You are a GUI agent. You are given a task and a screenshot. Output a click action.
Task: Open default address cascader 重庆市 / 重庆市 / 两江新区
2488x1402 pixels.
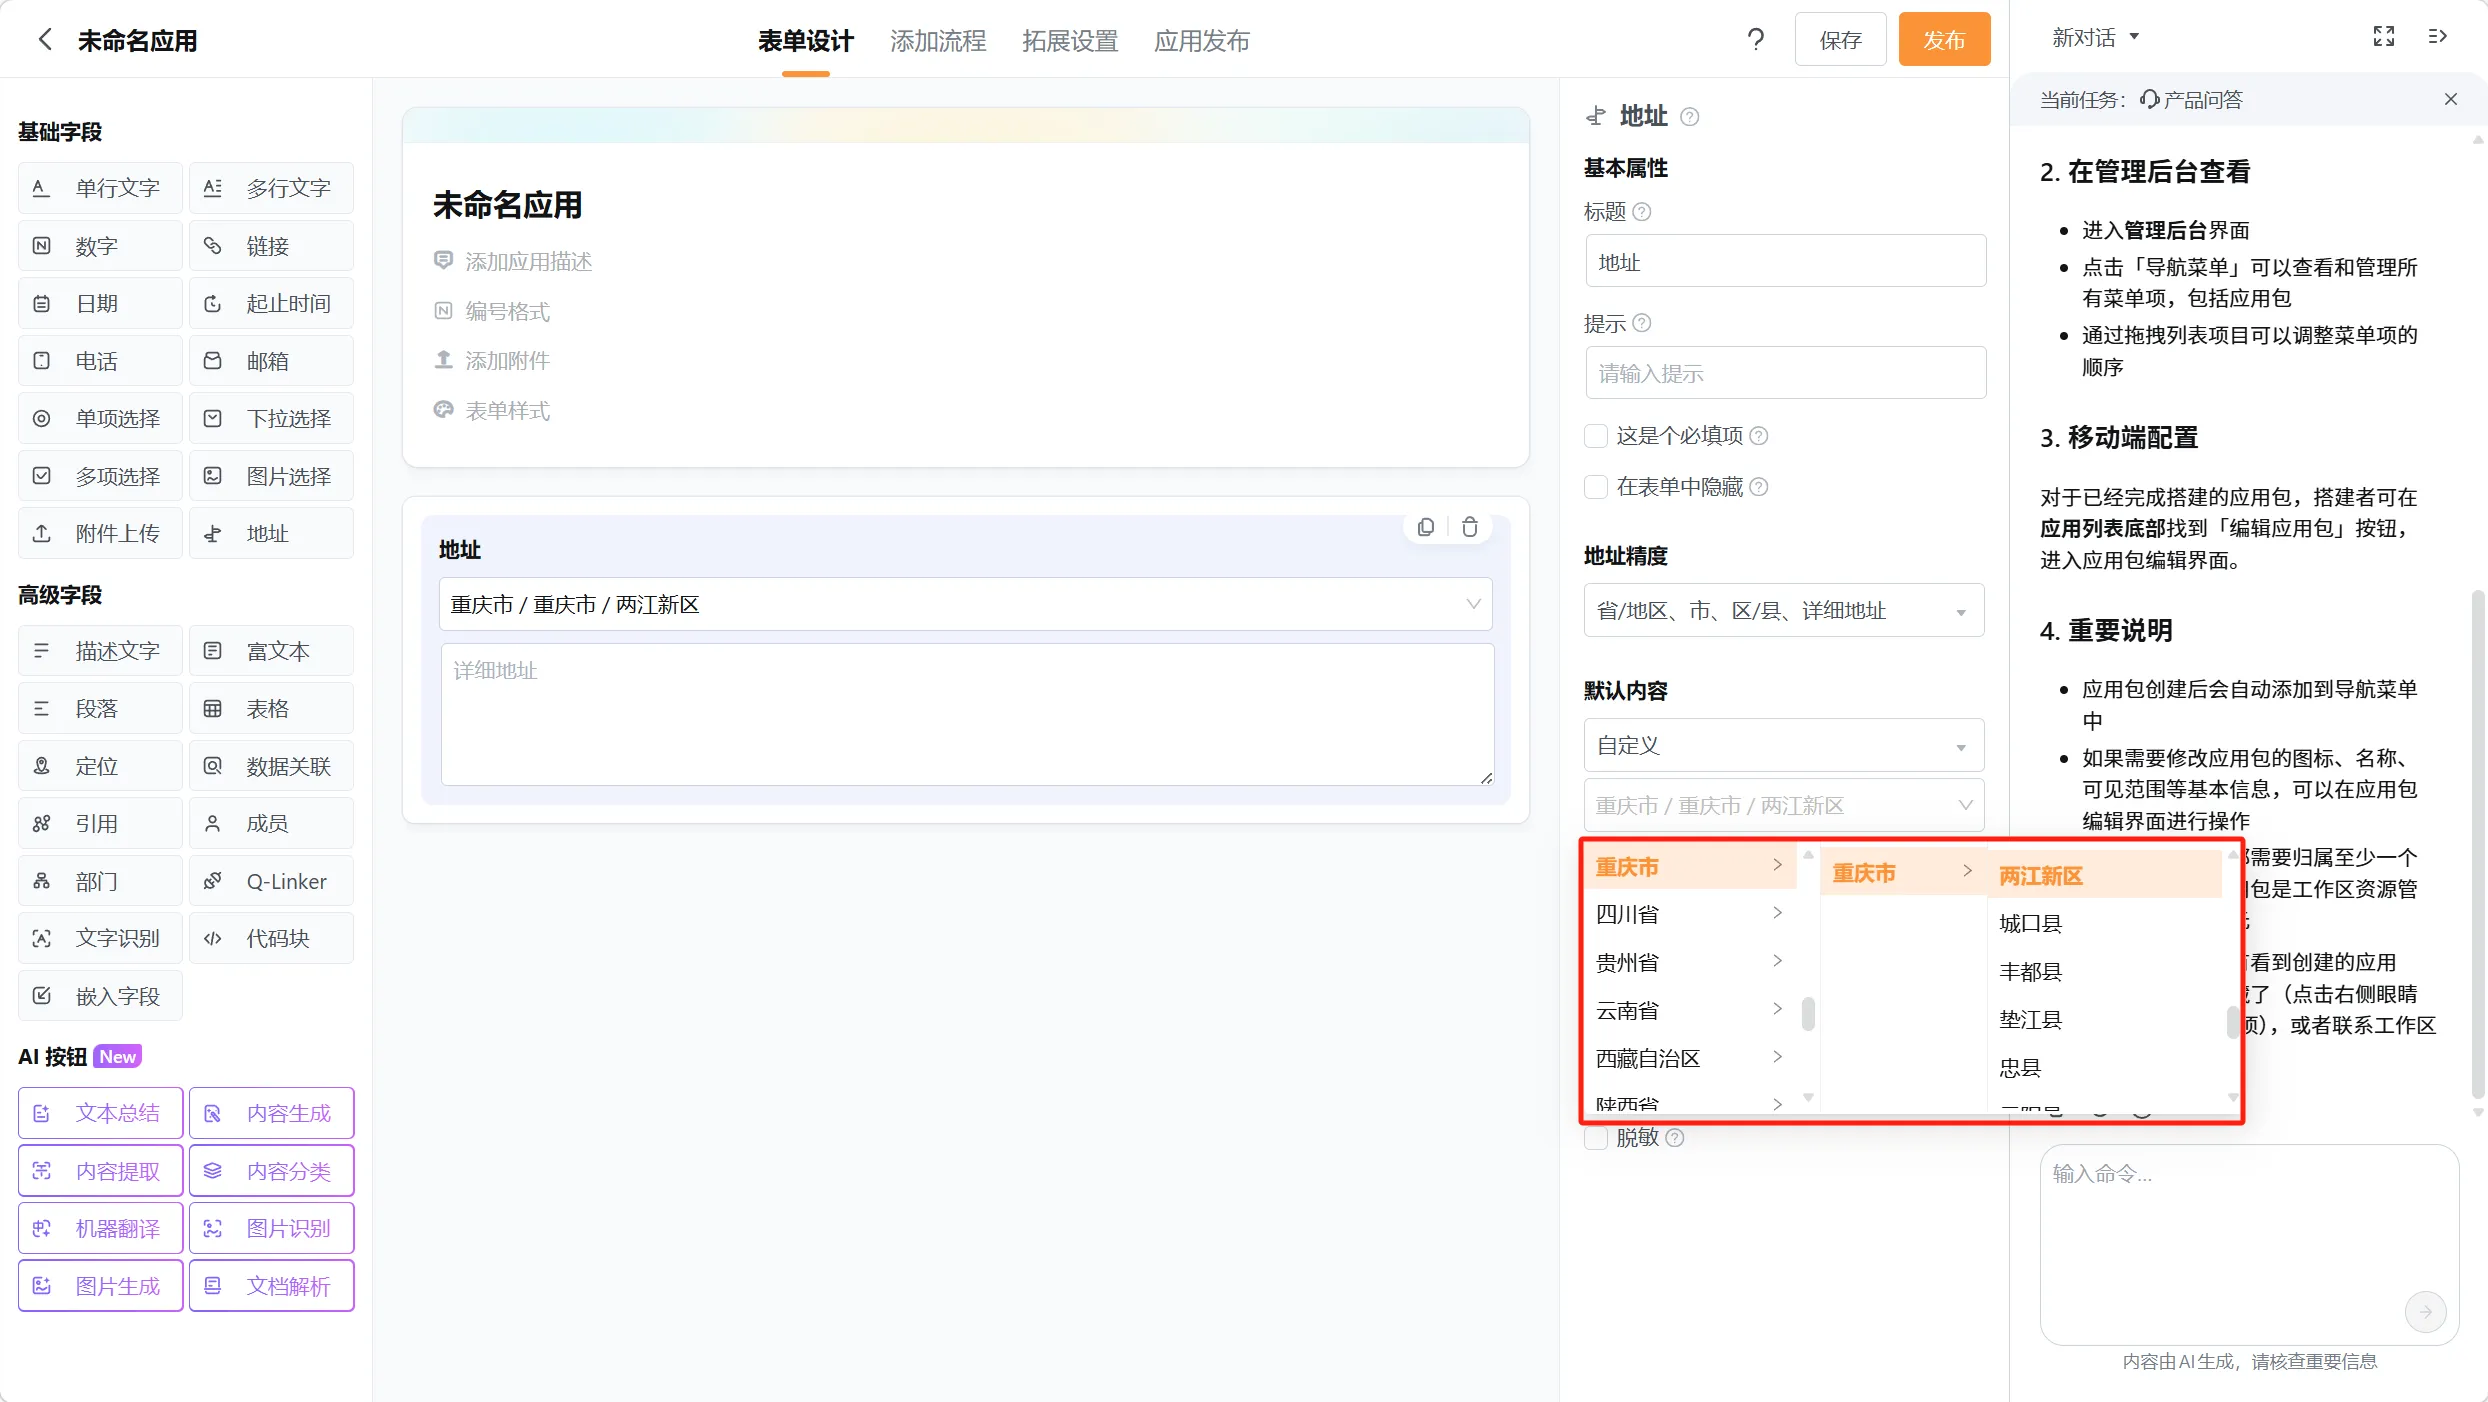tap(1784, 805)
